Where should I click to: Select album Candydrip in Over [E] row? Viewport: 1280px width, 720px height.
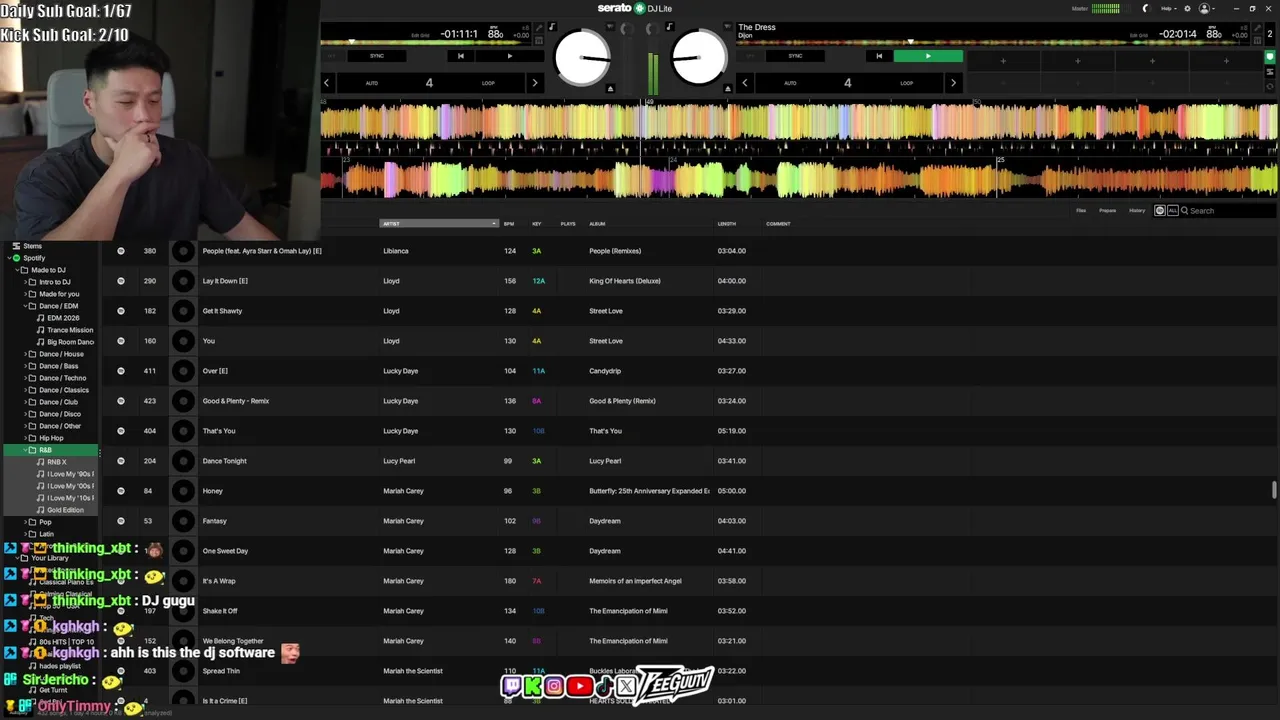coord(605,371)
